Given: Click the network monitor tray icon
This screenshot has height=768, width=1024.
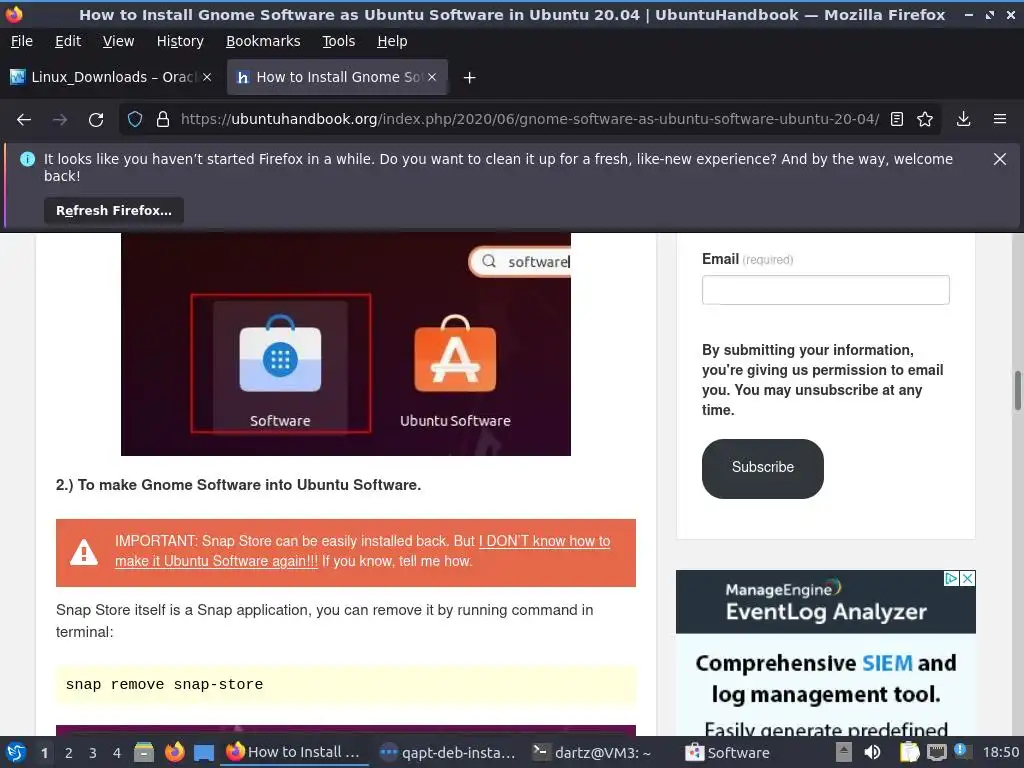Looking at the screenshot, I should (x=936, y=753).
